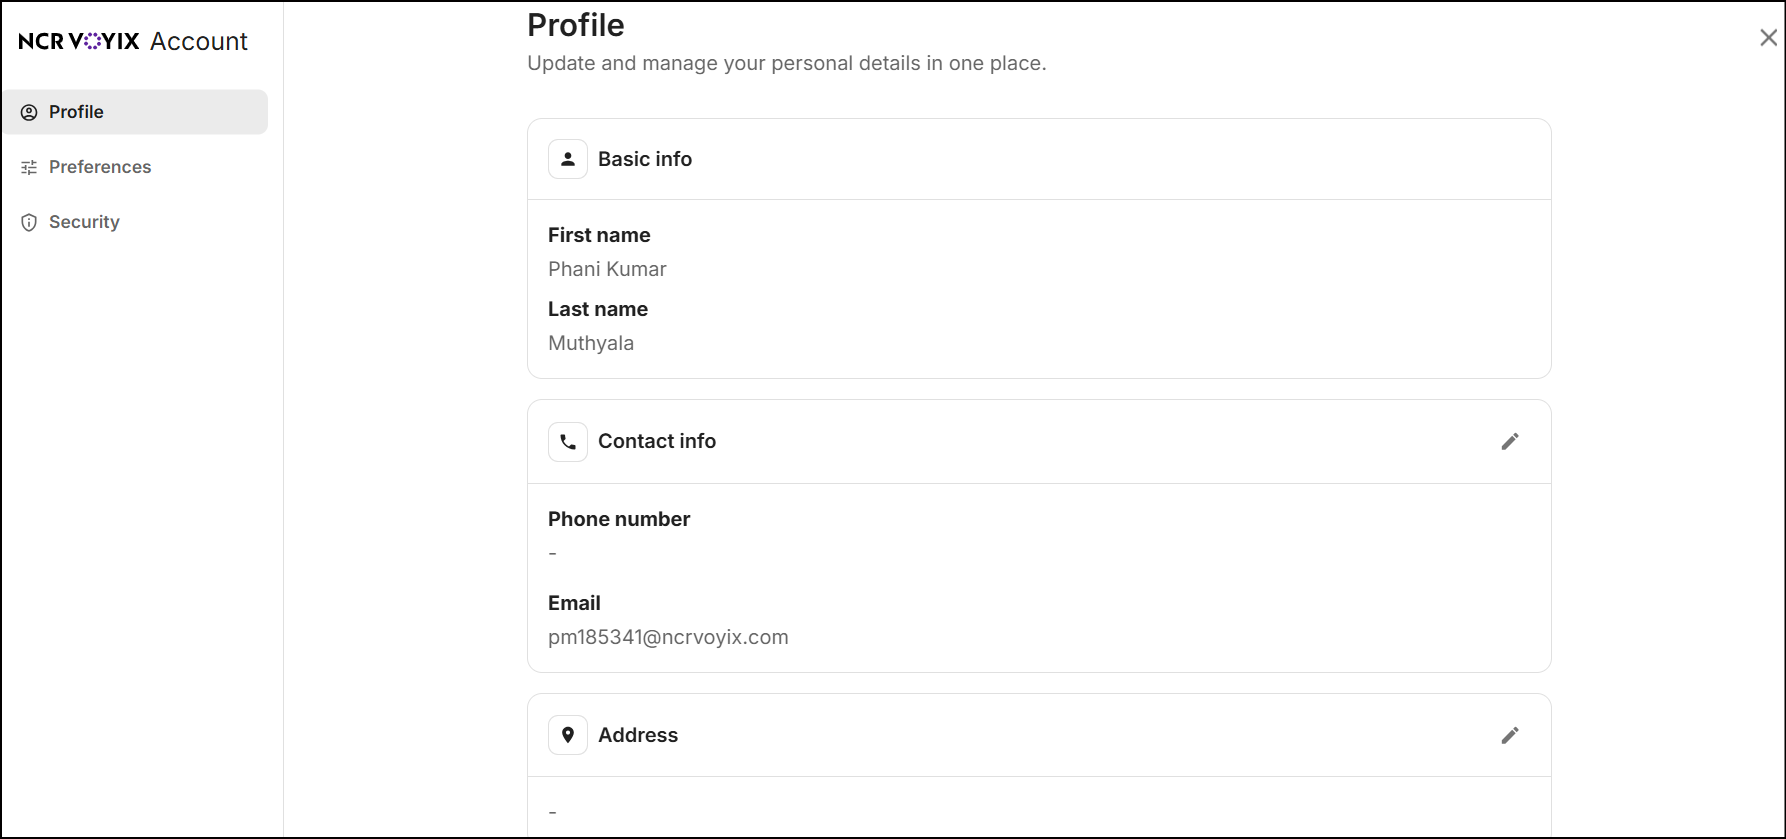Click the Contact info phone icon
This screenshot has width=1786, height=839.
(x=568, y=441)
